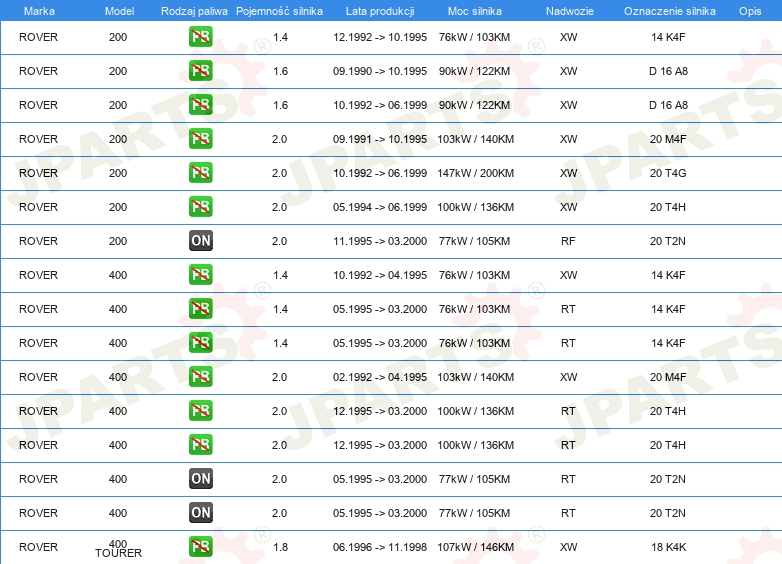Click the petrol icon in the 09.1991 -> 10.1995 row
The width and height of the screenshot is (782, 564).
click(200, 139)
